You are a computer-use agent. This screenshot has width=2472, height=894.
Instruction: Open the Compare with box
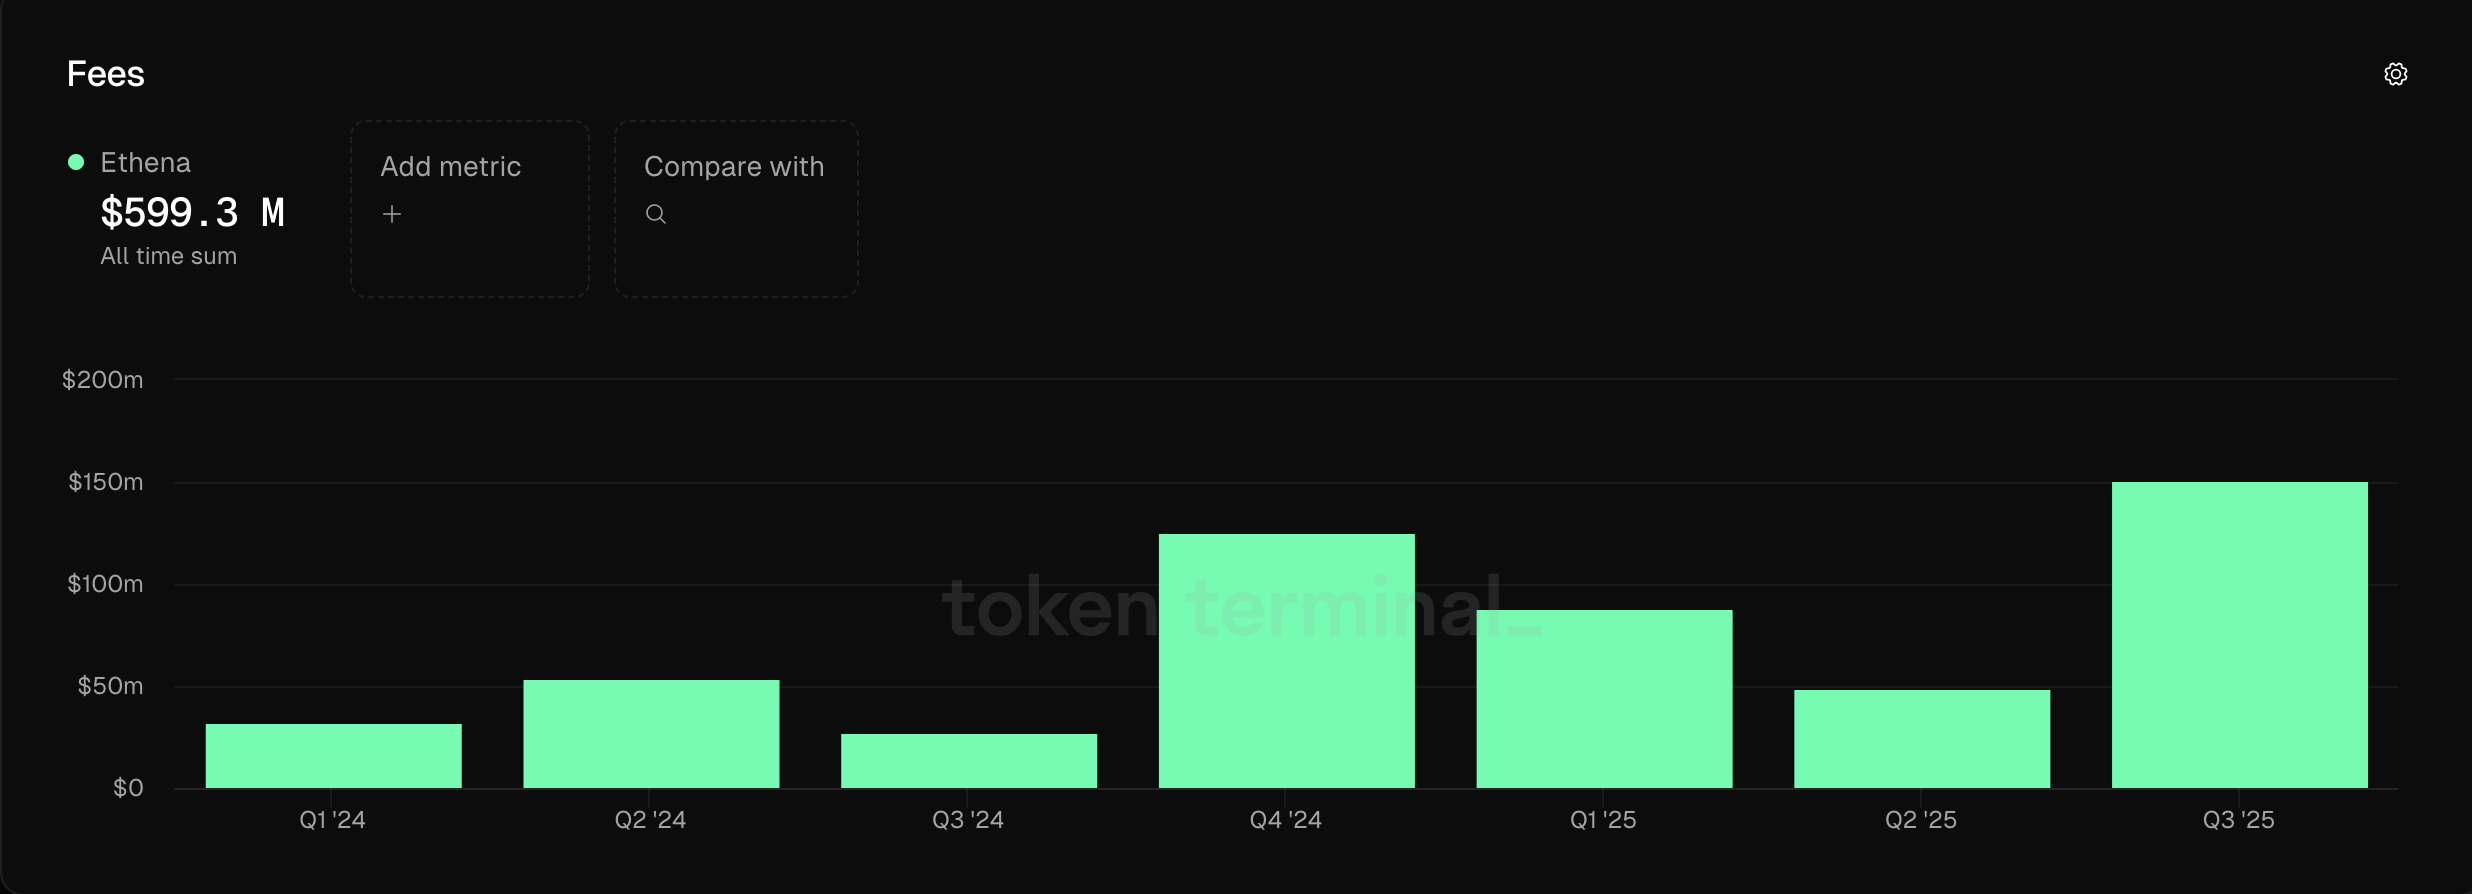pyautogui.click(x=736, y=209)
